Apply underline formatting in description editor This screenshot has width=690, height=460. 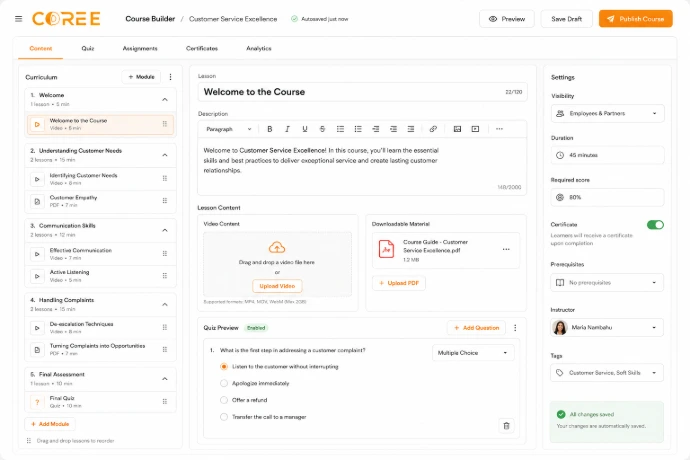tap(305, 129)
